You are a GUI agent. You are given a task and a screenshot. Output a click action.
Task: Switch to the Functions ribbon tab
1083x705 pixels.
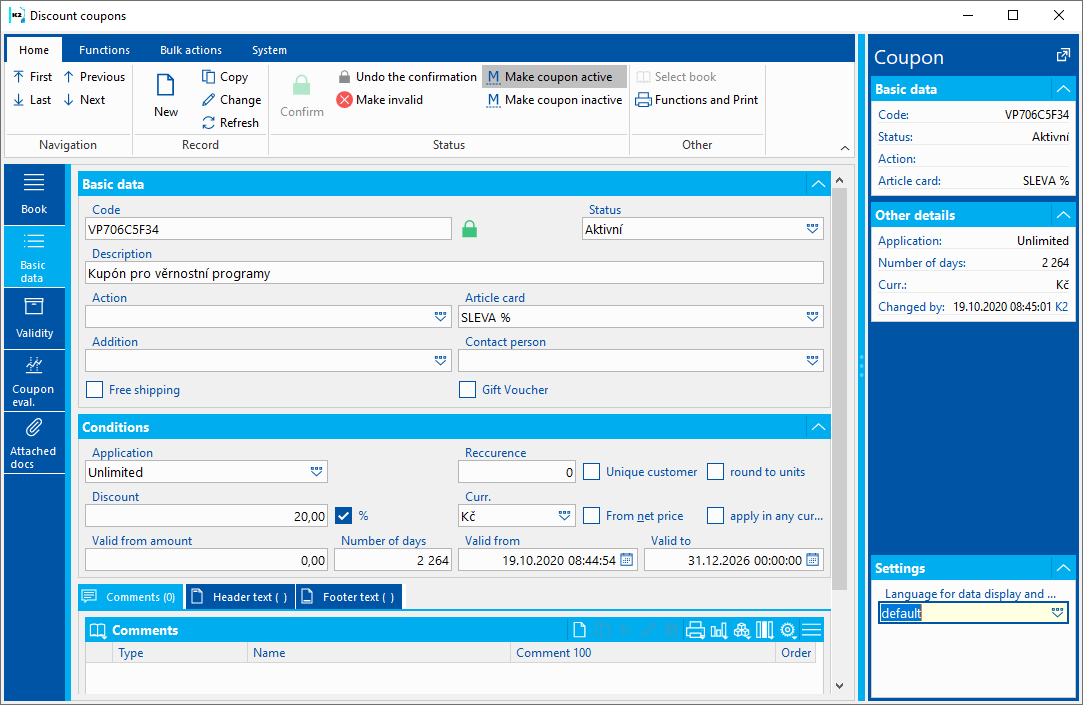tap(104, 50)
